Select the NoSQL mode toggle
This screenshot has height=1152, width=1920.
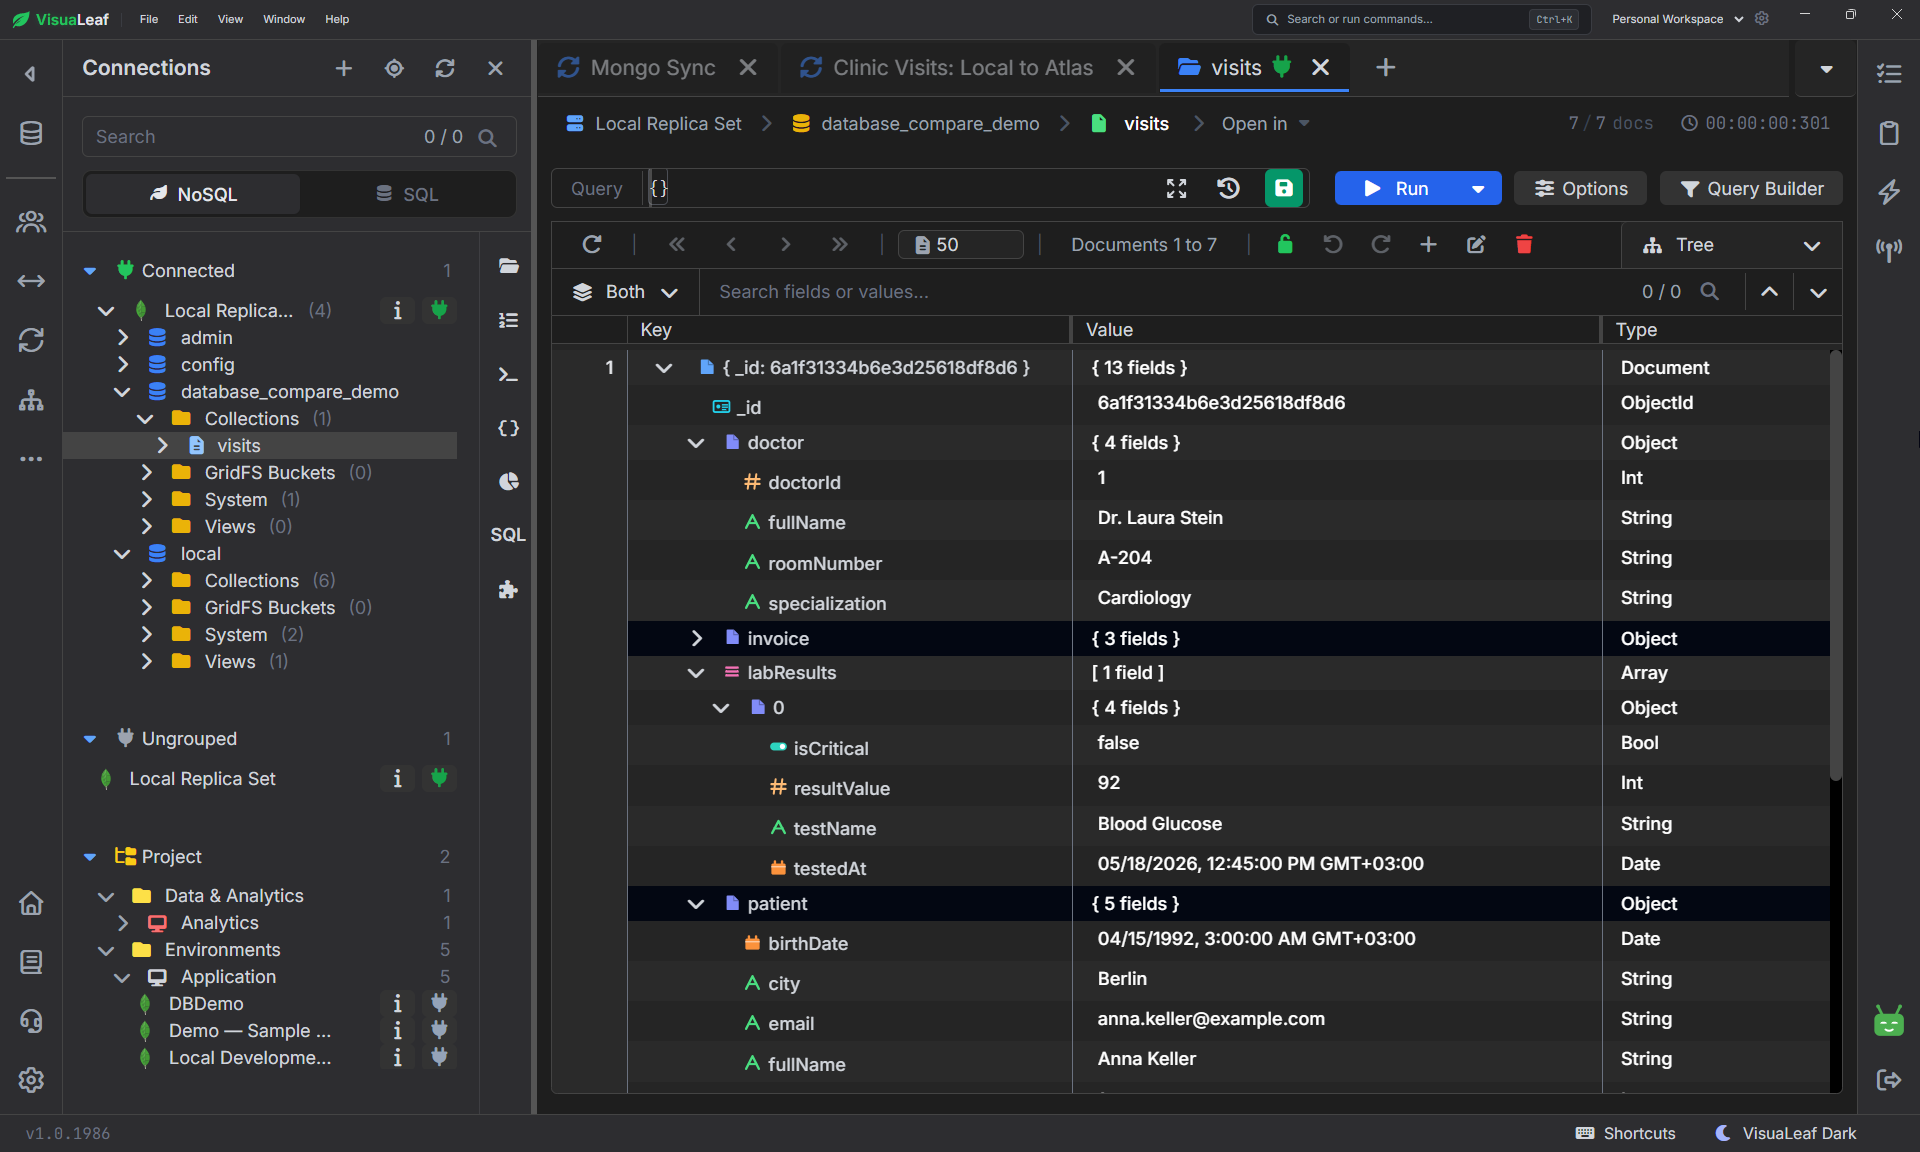click(193, 194)
